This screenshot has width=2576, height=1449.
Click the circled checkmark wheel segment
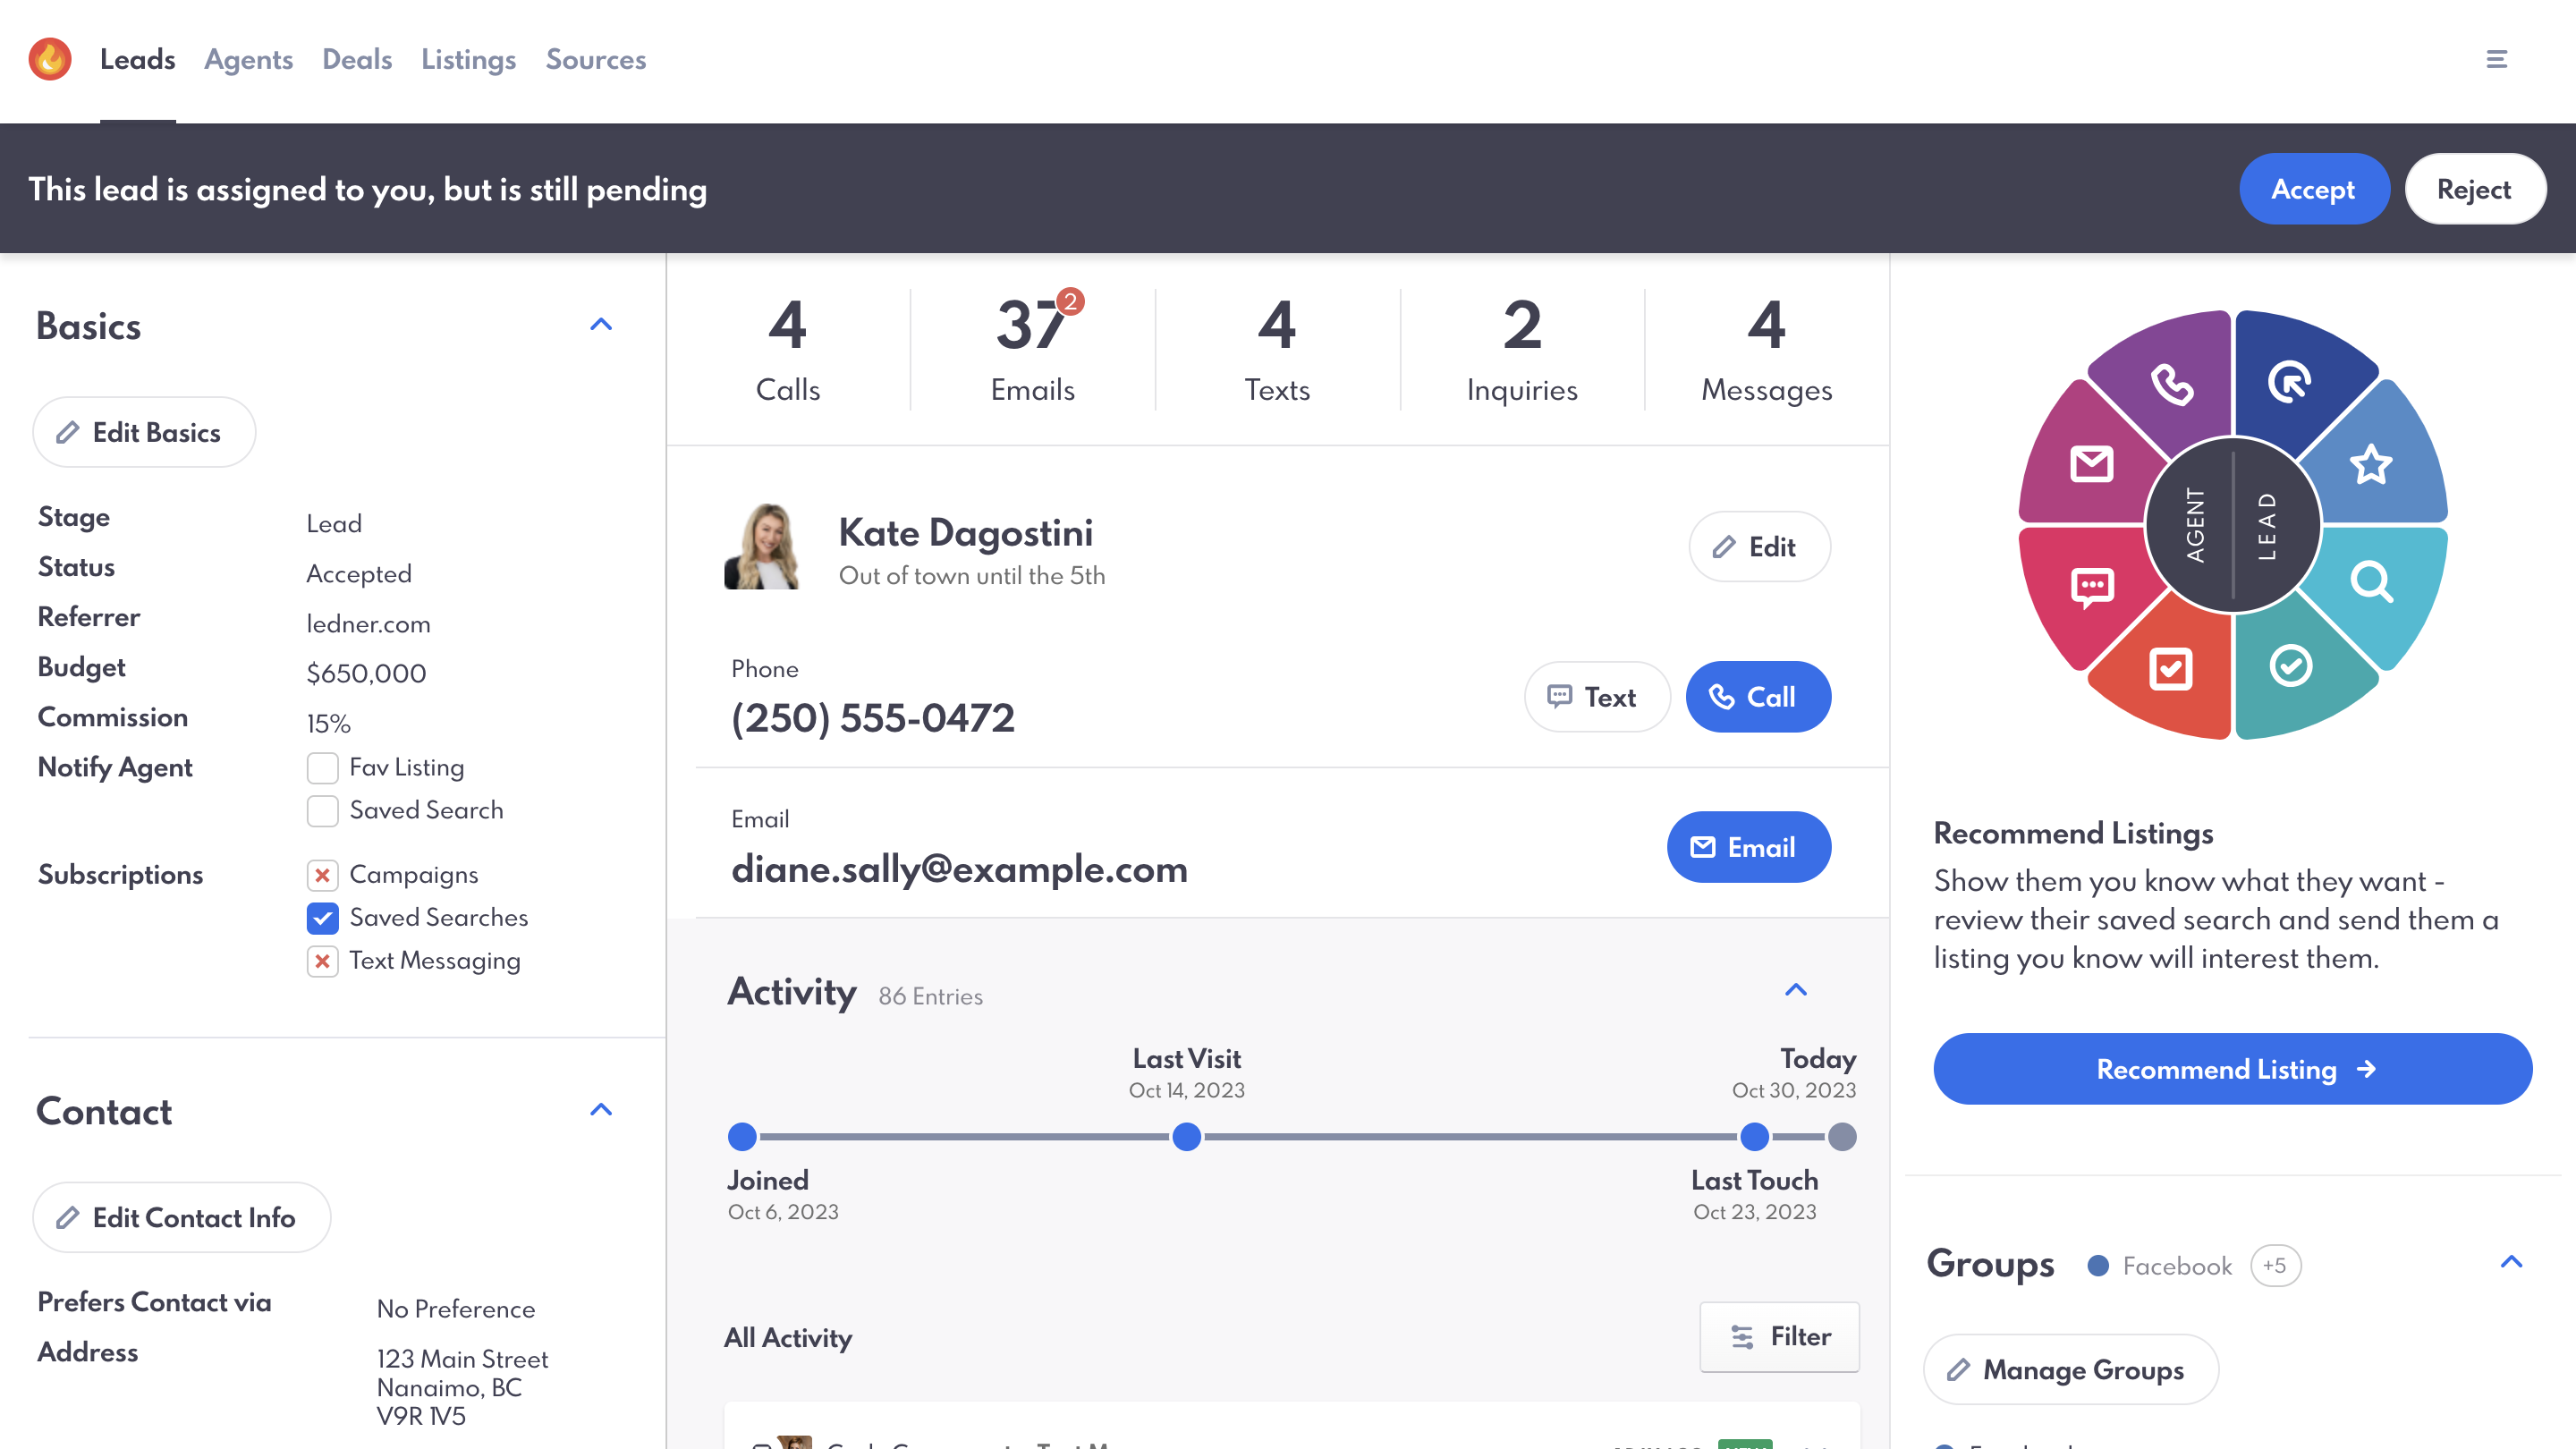click(x=2290, y=666)
